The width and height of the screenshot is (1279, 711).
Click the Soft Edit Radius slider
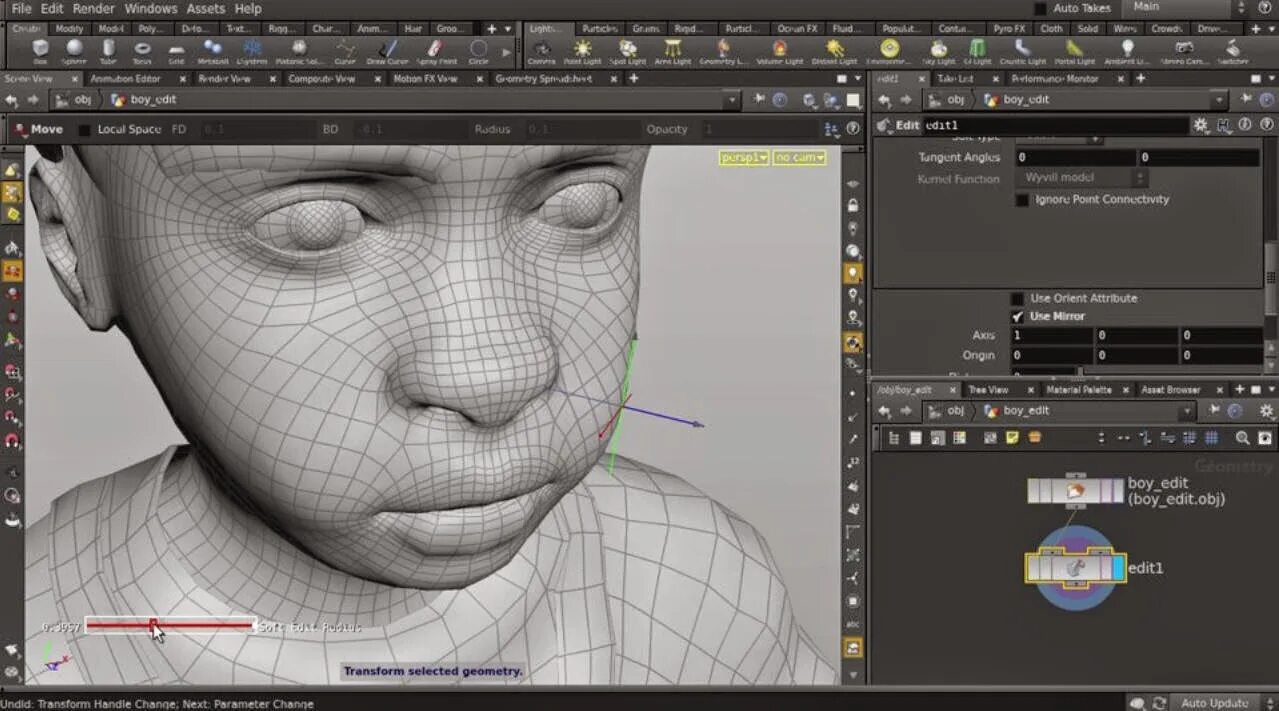pos(169,626)
